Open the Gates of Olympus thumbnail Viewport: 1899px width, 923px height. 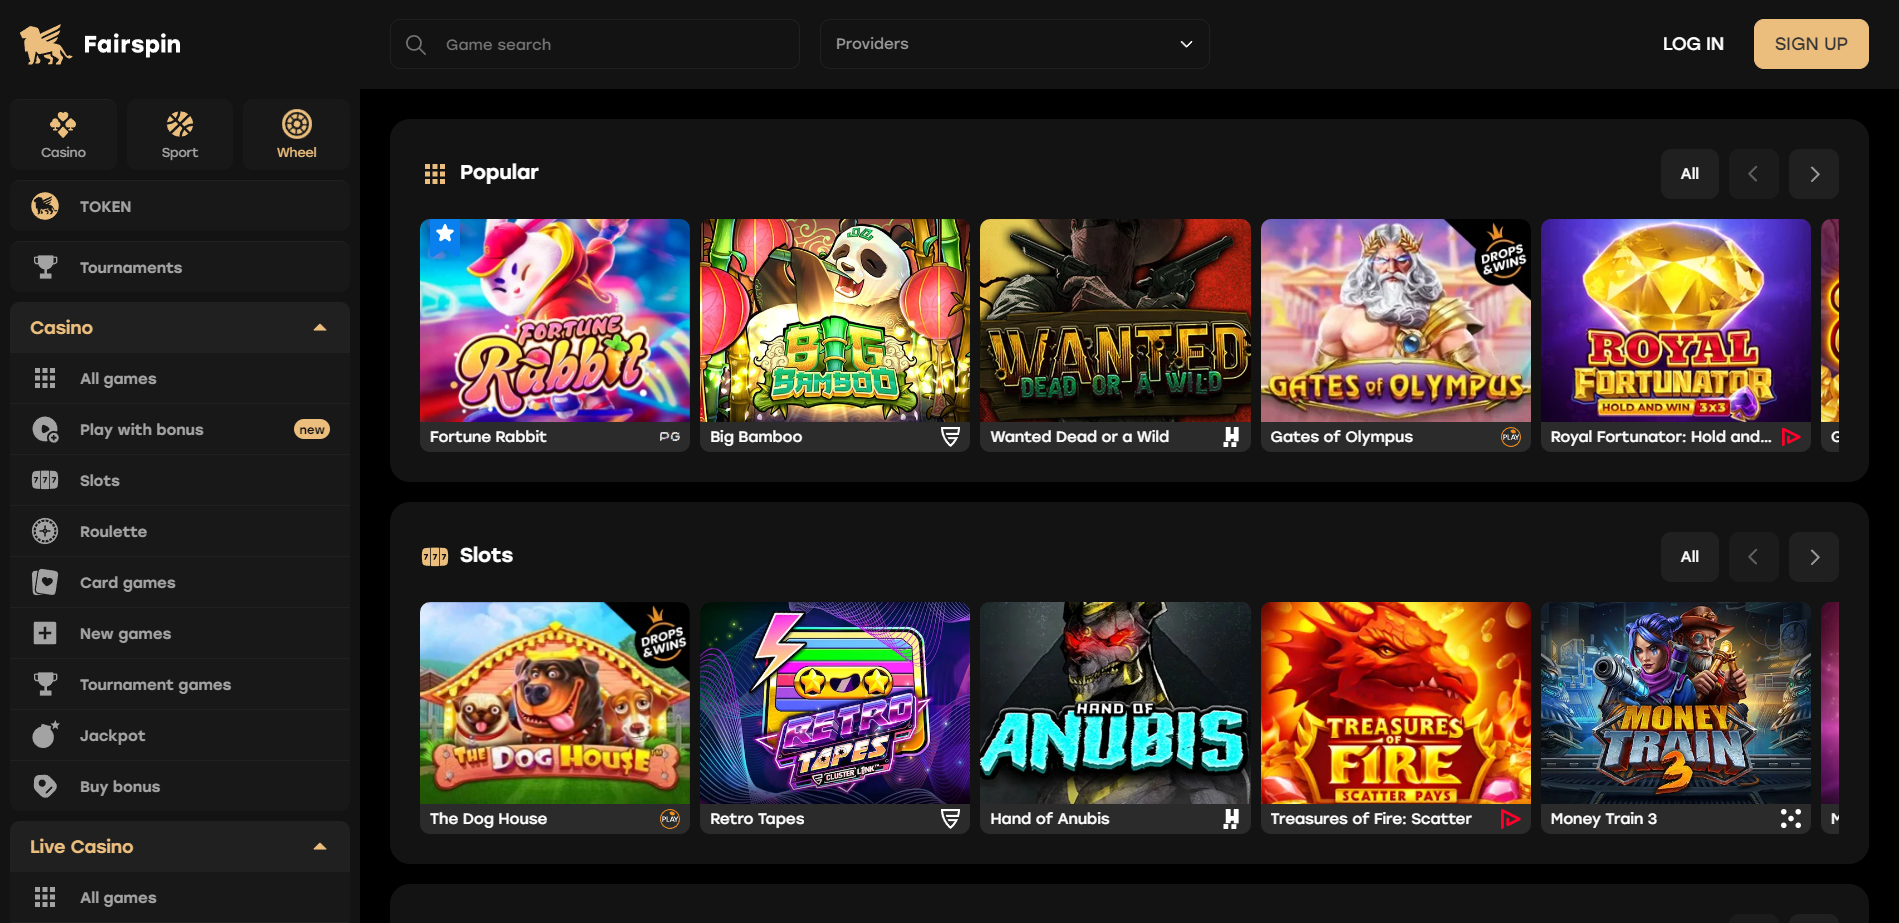pos(1396,320)
